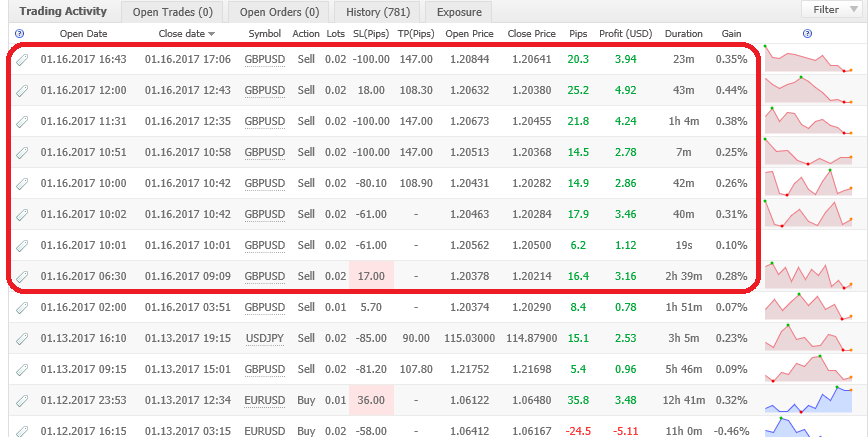Sort table by Open Date header
Viewport: 868px width, 437px height.
coord(84,34)
